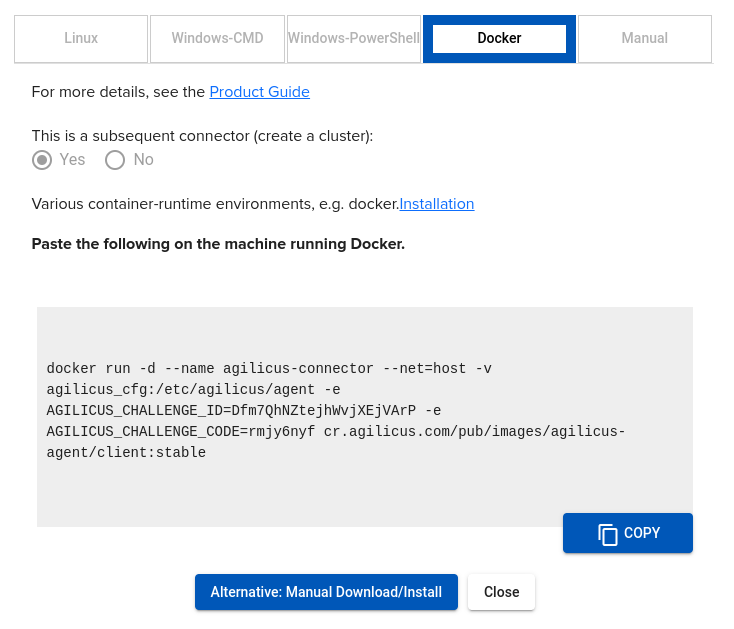
Task: Select the Yes radio button circle
Action: [x=42, y=160]
